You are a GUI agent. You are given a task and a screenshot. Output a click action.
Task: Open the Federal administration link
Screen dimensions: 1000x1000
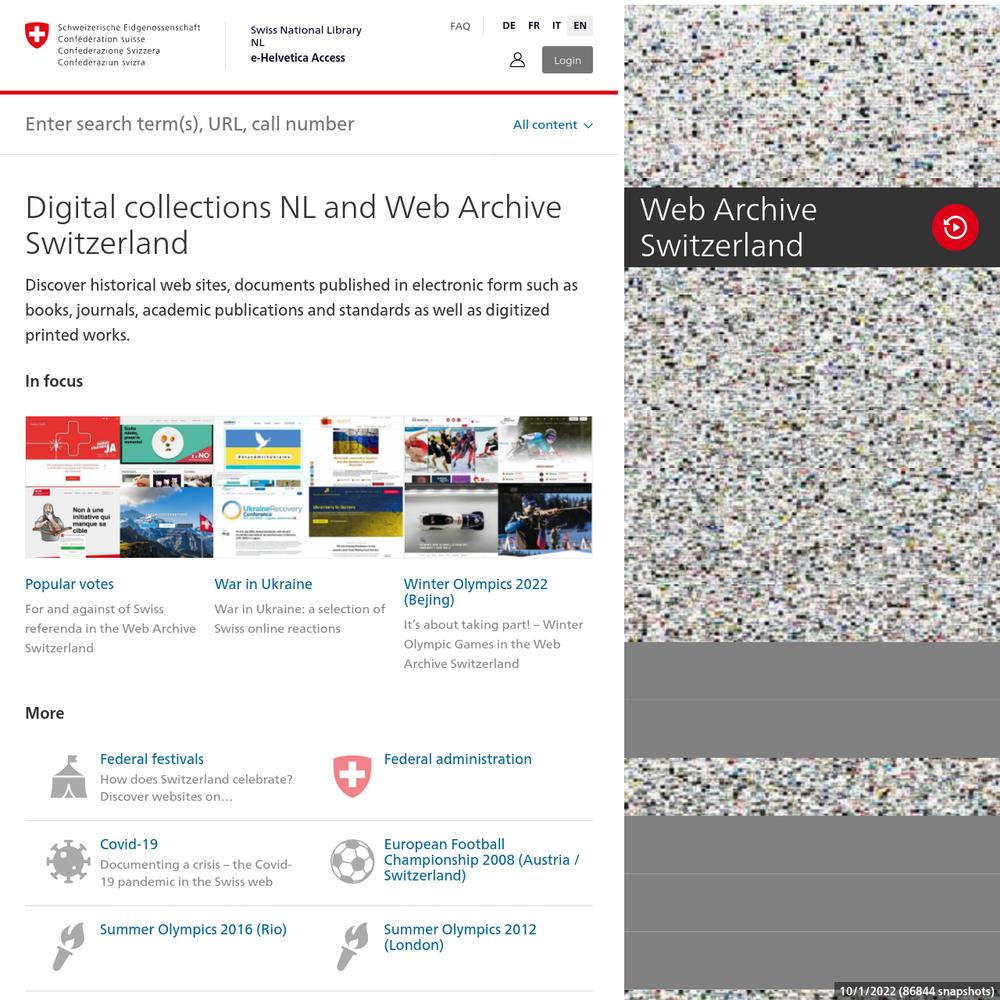[x=457, y=759]
